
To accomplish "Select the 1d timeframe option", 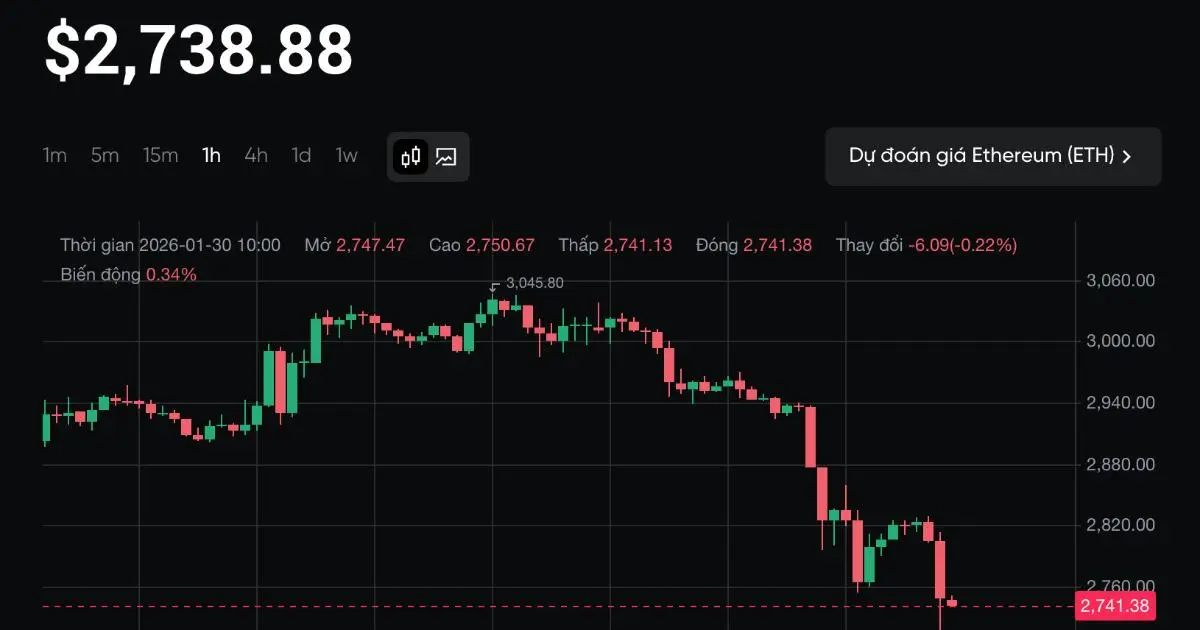I will pyautogui.click(x=301, y=156).
